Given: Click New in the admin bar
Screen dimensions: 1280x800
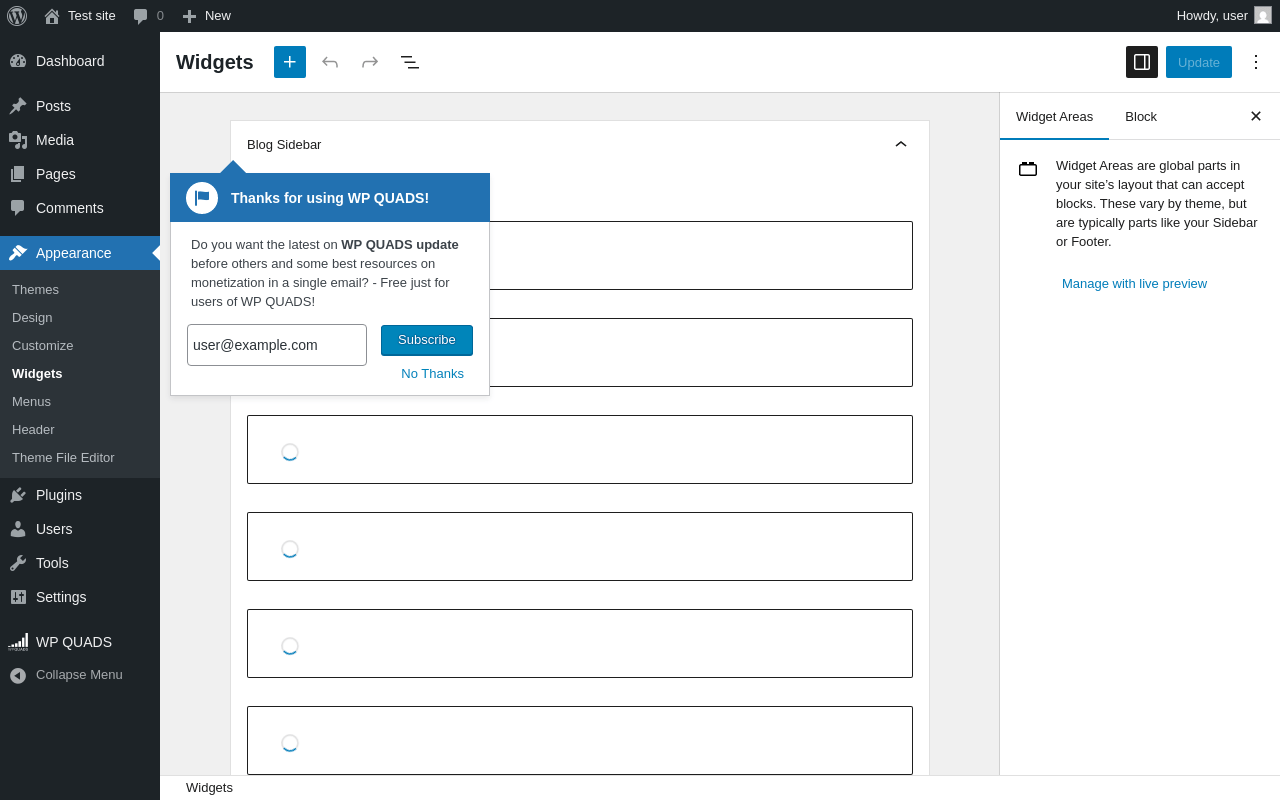Looking at the screenshot, I should click(207, 16).
